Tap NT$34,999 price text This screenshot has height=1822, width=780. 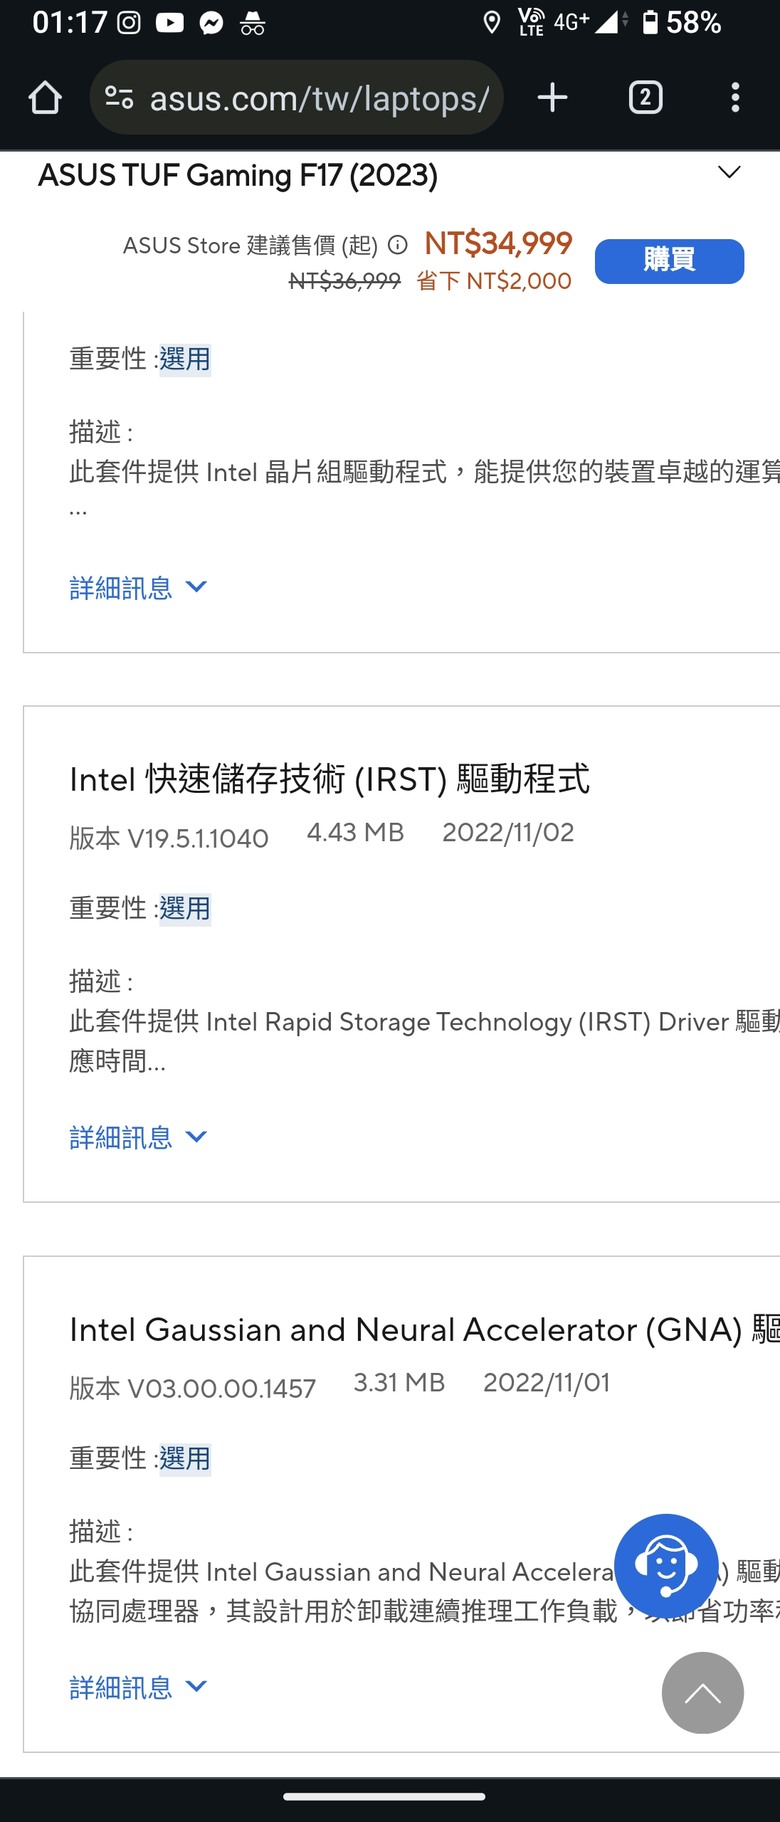498,243
